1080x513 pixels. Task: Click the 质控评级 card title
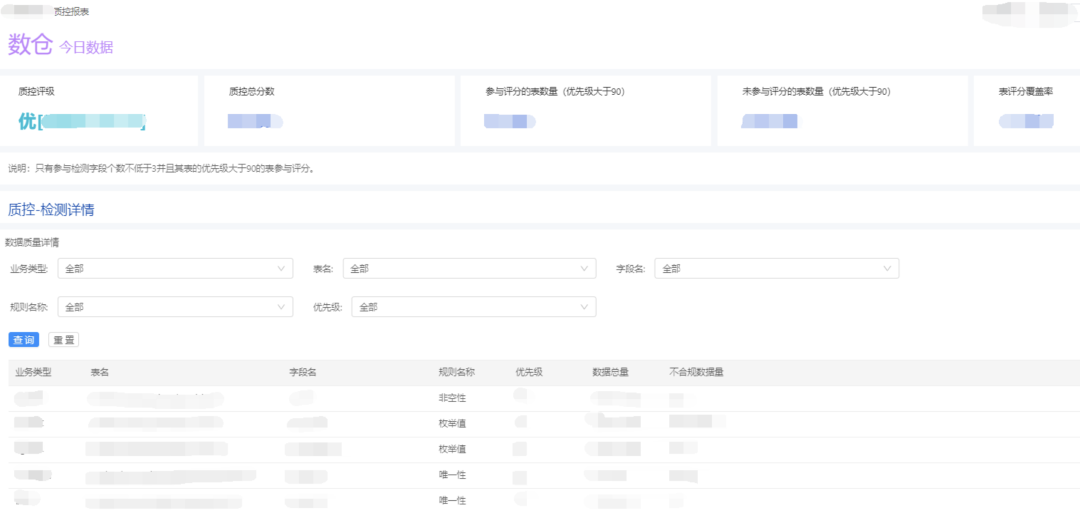tap(36, 92)
